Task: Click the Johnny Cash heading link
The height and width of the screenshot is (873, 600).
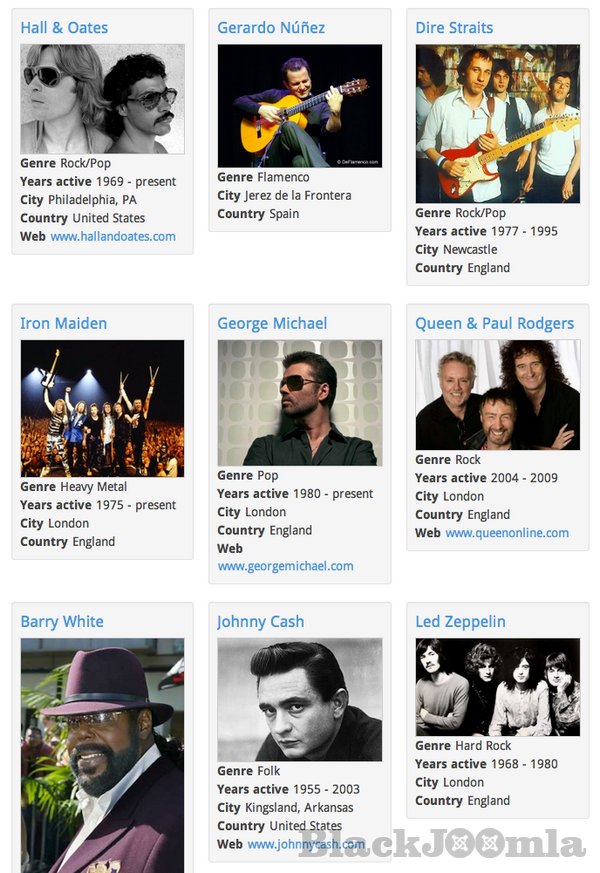Action: 261,622
